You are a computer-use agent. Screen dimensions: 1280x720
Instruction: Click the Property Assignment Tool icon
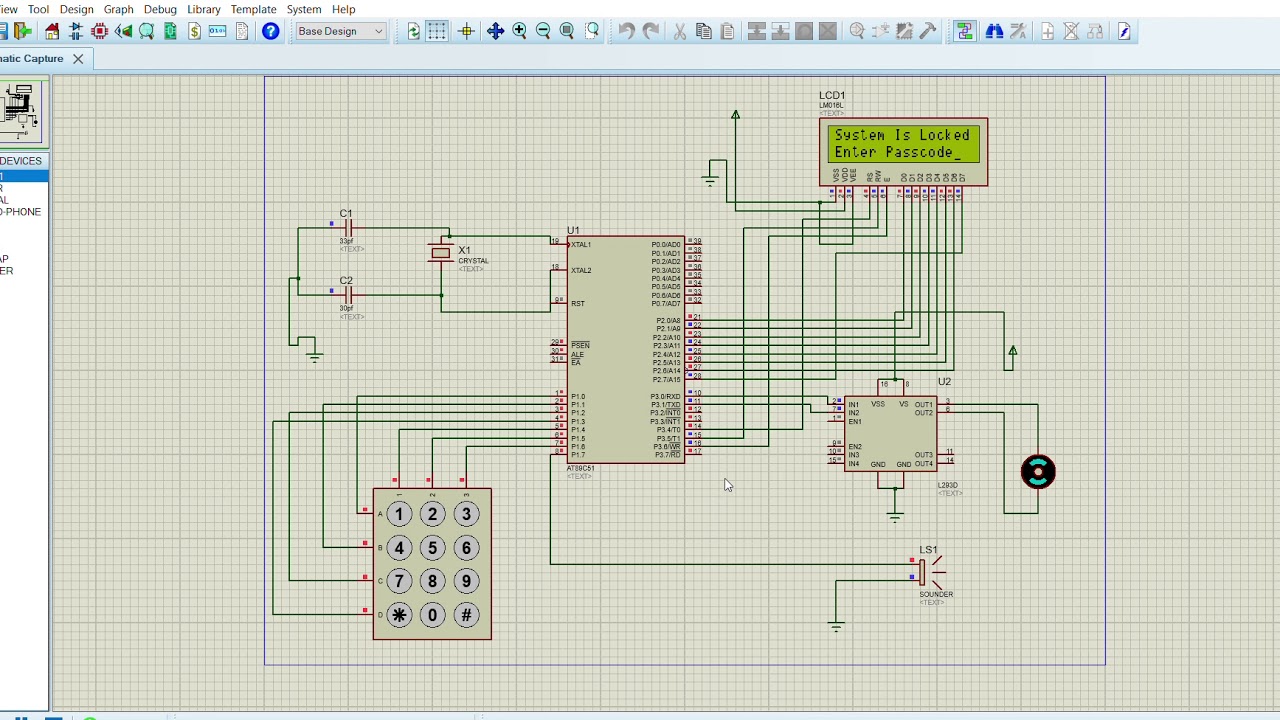pyautogui.click(x=1018, y=31)
